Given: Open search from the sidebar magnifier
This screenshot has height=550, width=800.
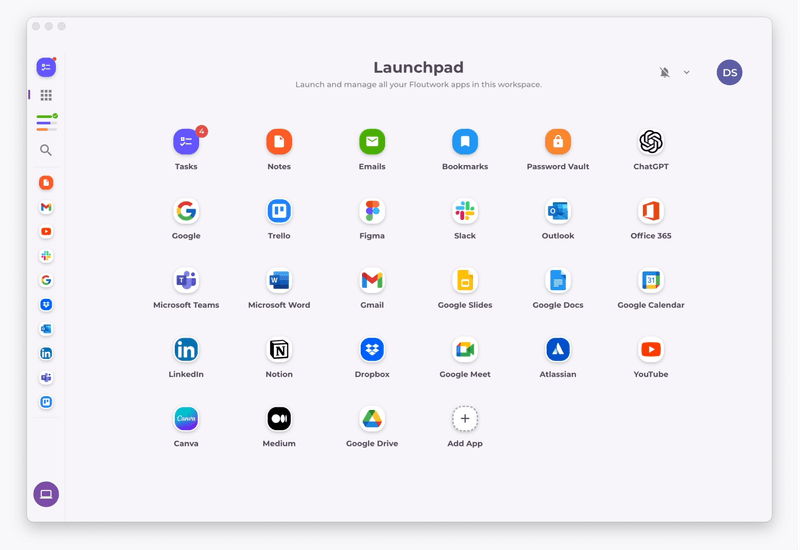Looking at the screenshot, I should 46,150.
